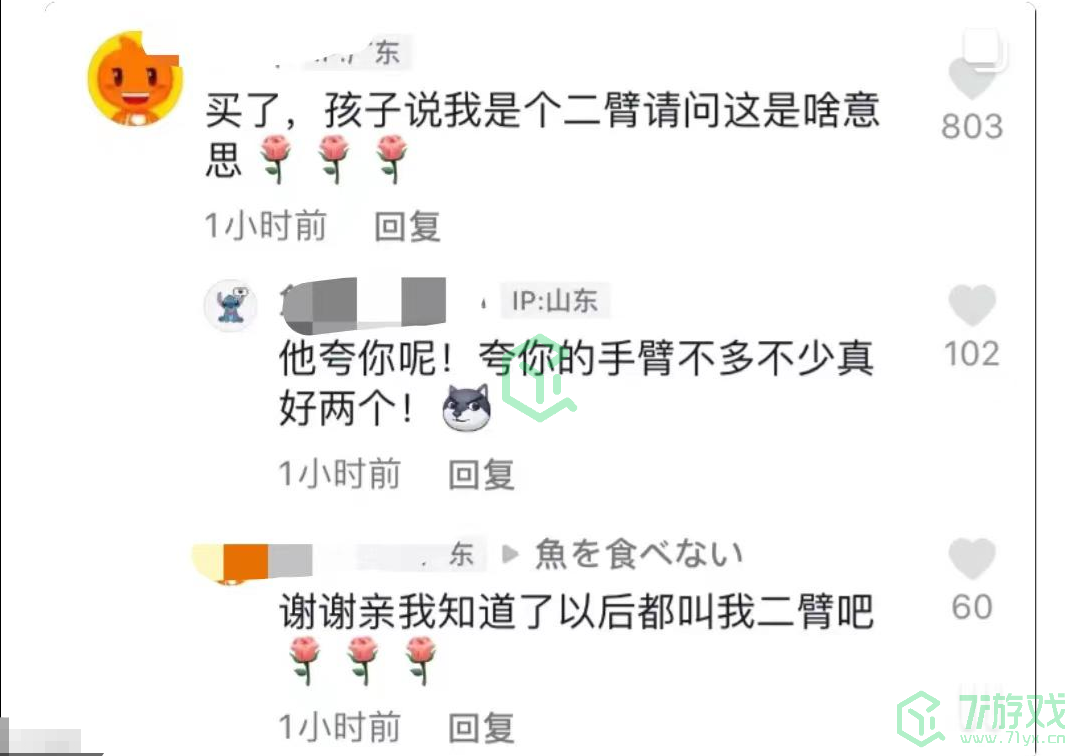Open the 魚を食べない user profile link

click(x=638, y=553)
